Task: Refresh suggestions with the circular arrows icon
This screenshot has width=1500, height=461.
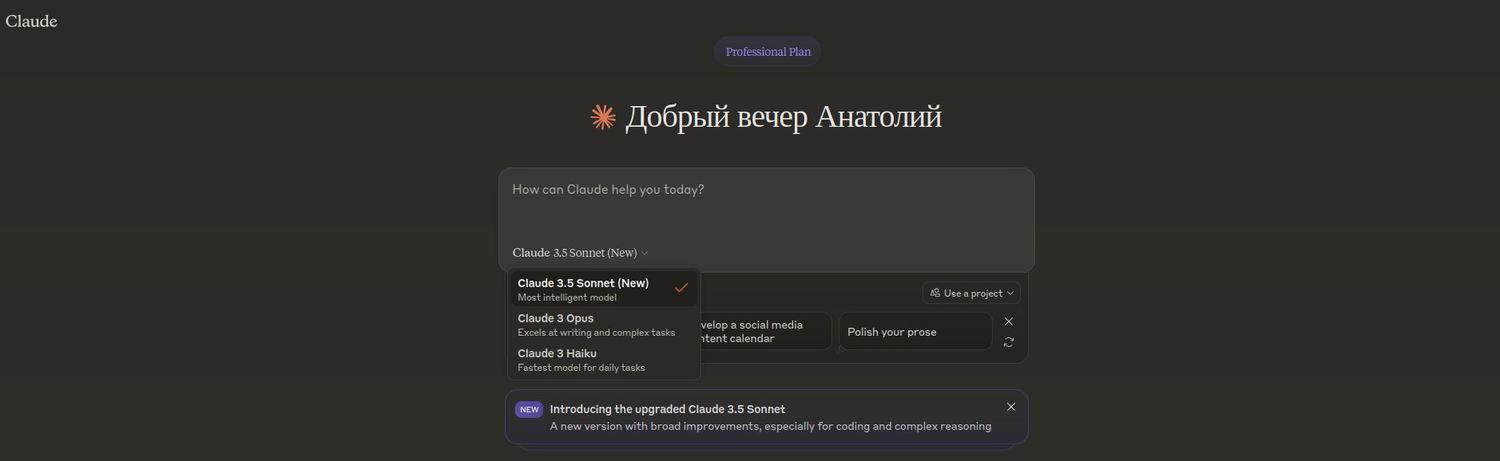Action: pyautogui.click(x=1008, y=342)
